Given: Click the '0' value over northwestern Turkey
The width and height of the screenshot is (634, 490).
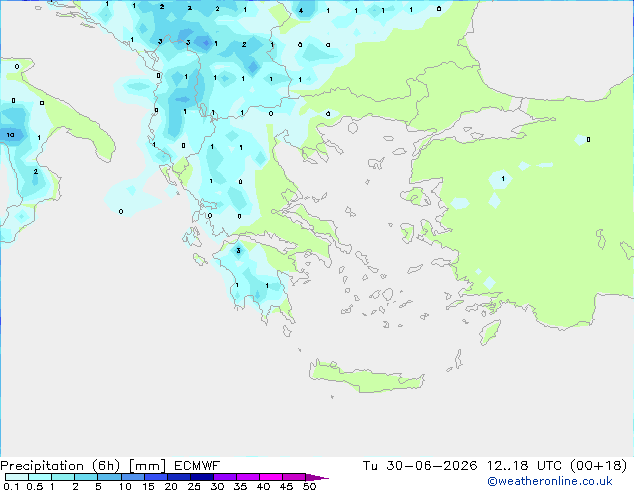Looking at the screenshot, I should (x=588, y=139).
